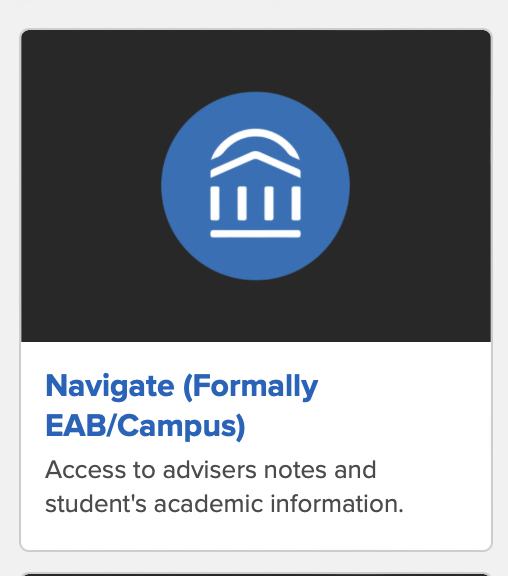Screen dimensions: 508x576
Task: Click the student's academic information text line
Action: (x=224, y=504)
